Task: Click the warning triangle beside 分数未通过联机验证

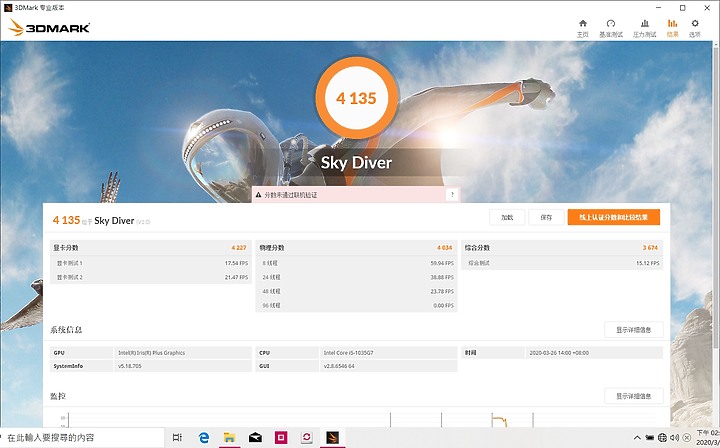Action: [x=259, y=195]
